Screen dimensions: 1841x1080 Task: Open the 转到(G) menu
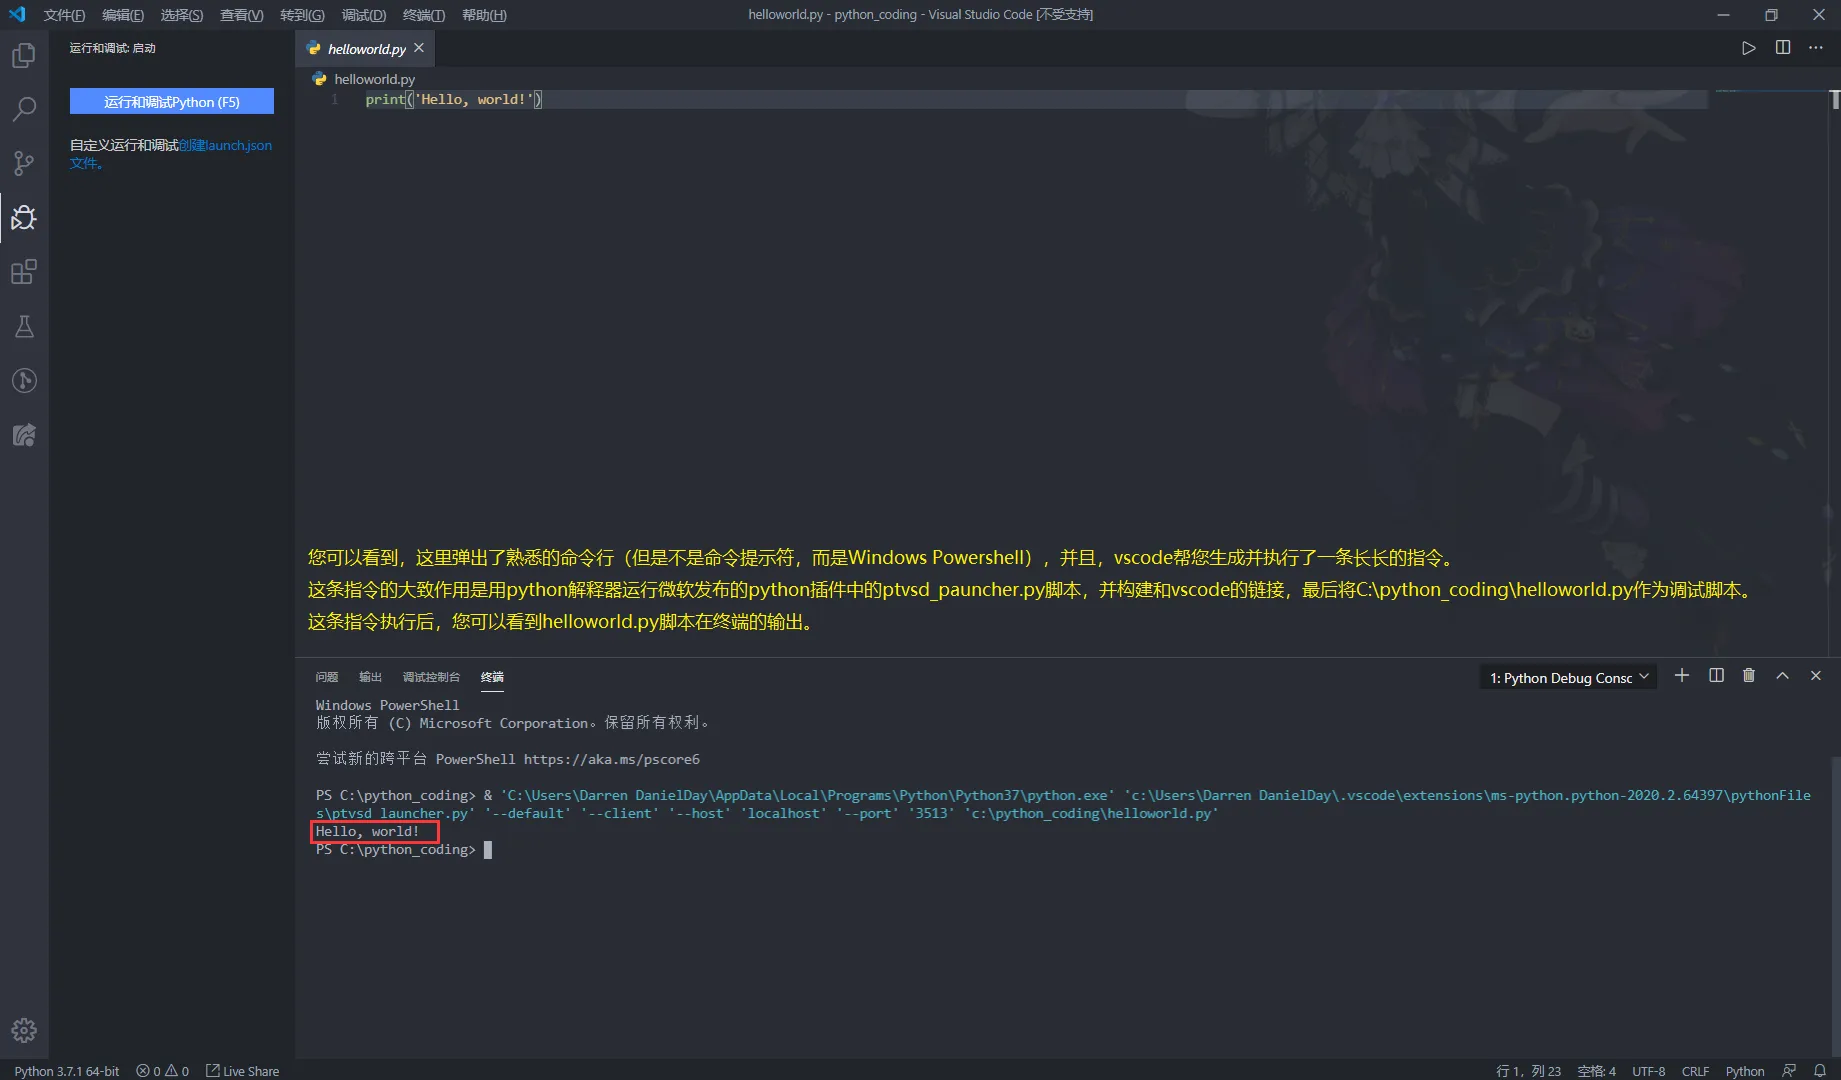[302, 15]
